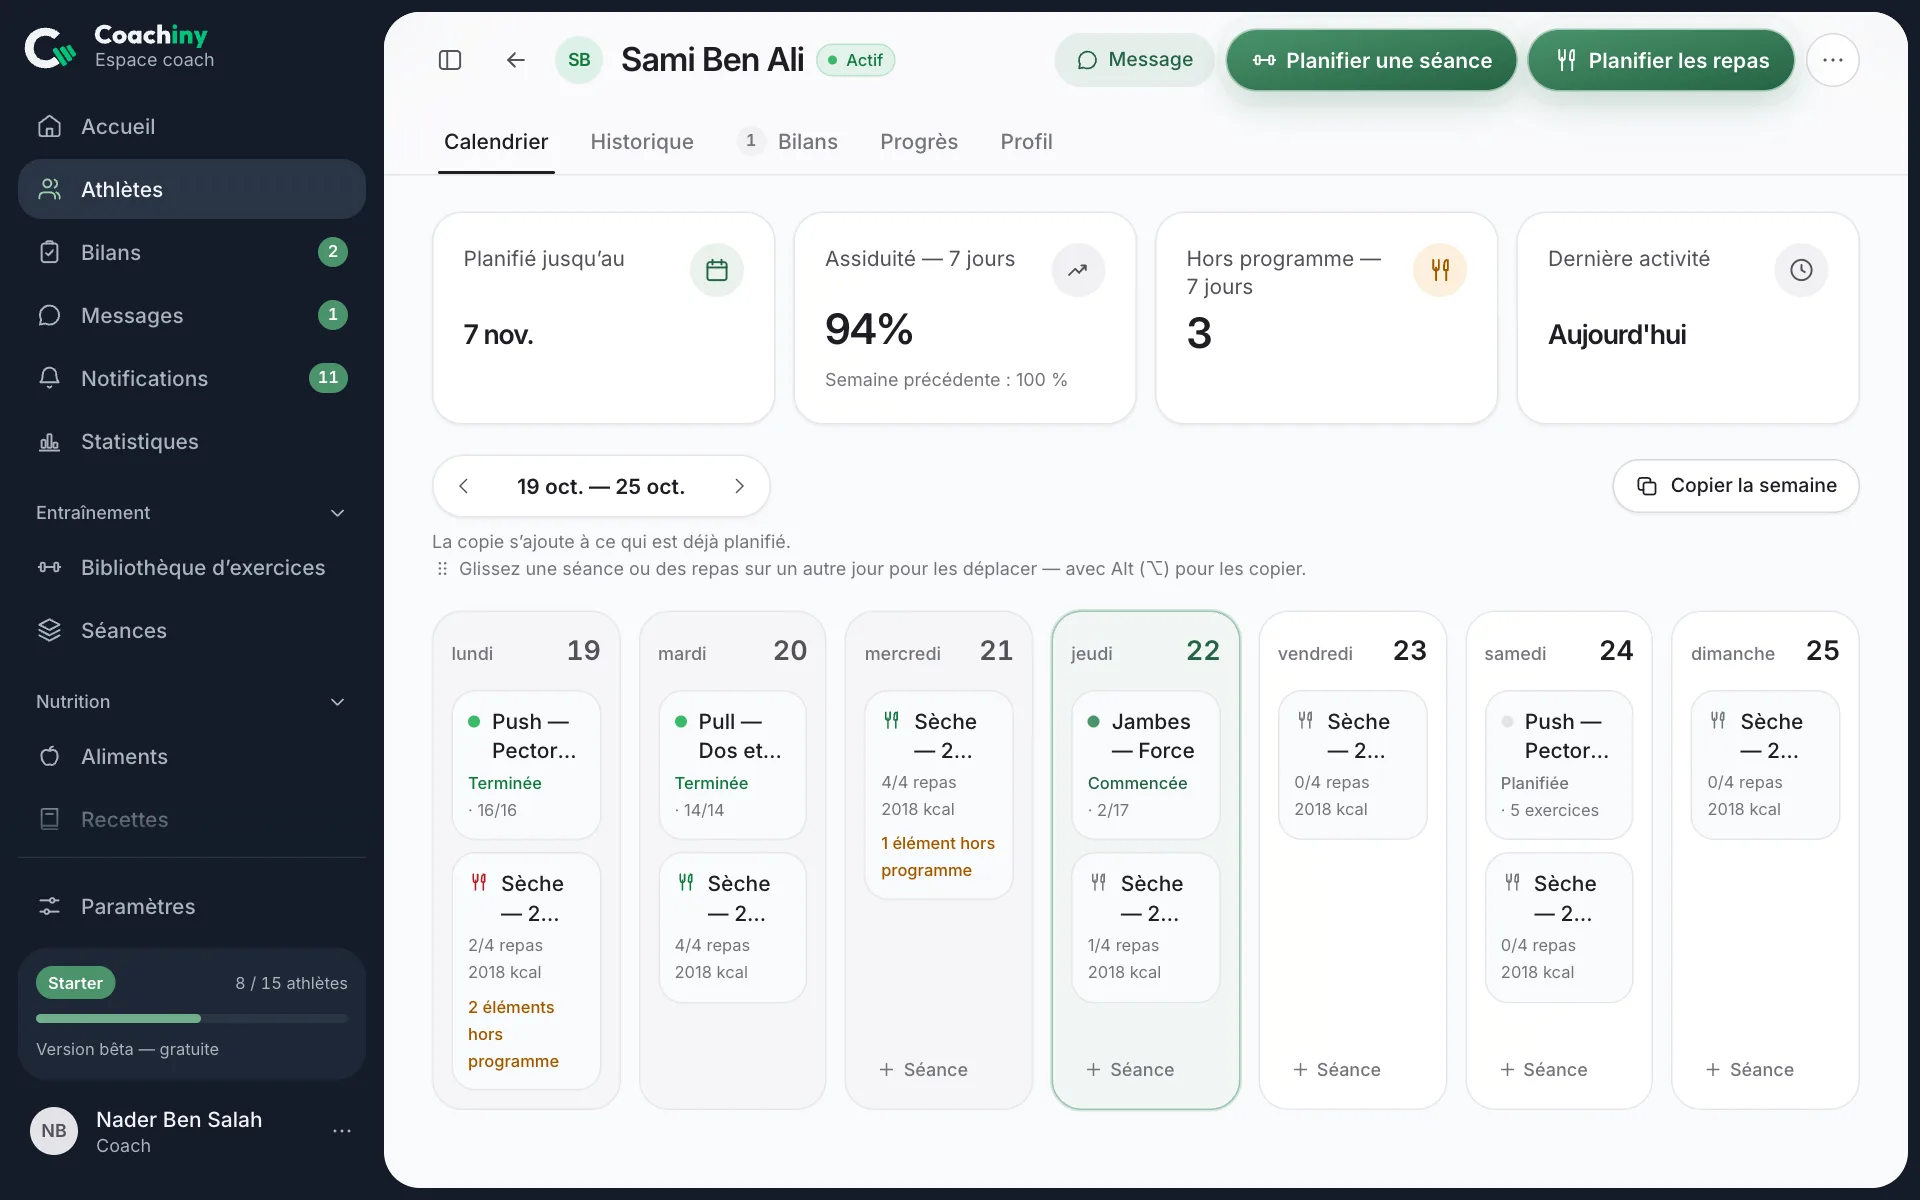Open the Jambes — Force session card
This screenshot has width=1920, height=1200.
(x=1146, y=765)
